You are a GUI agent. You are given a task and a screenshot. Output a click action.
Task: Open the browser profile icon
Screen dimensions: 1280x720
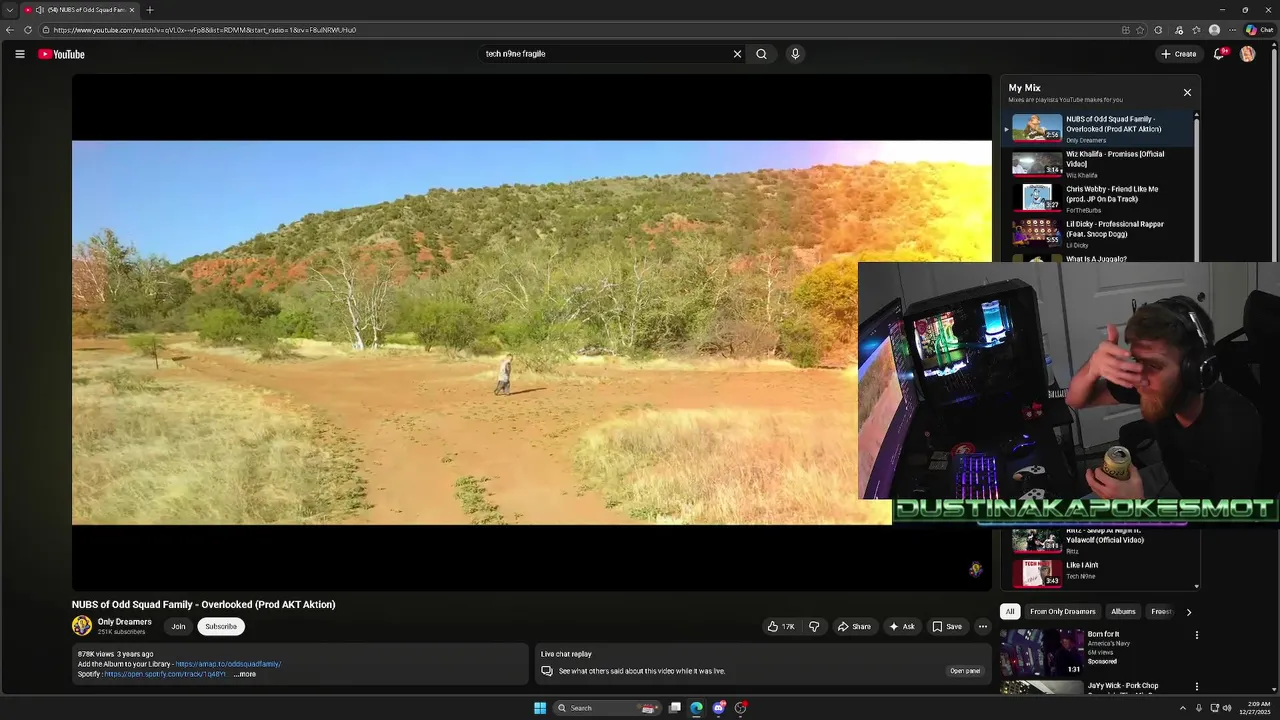point(1215,30)
